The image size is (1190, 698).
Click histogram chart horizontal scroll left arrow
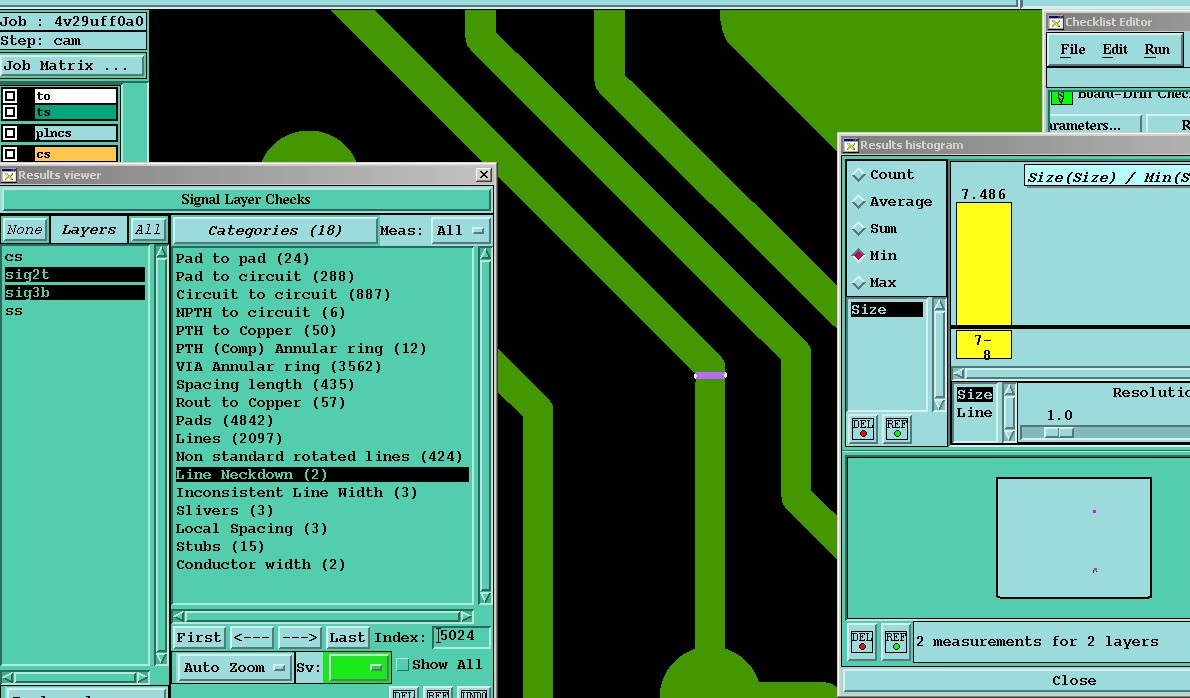pos(959,373)
